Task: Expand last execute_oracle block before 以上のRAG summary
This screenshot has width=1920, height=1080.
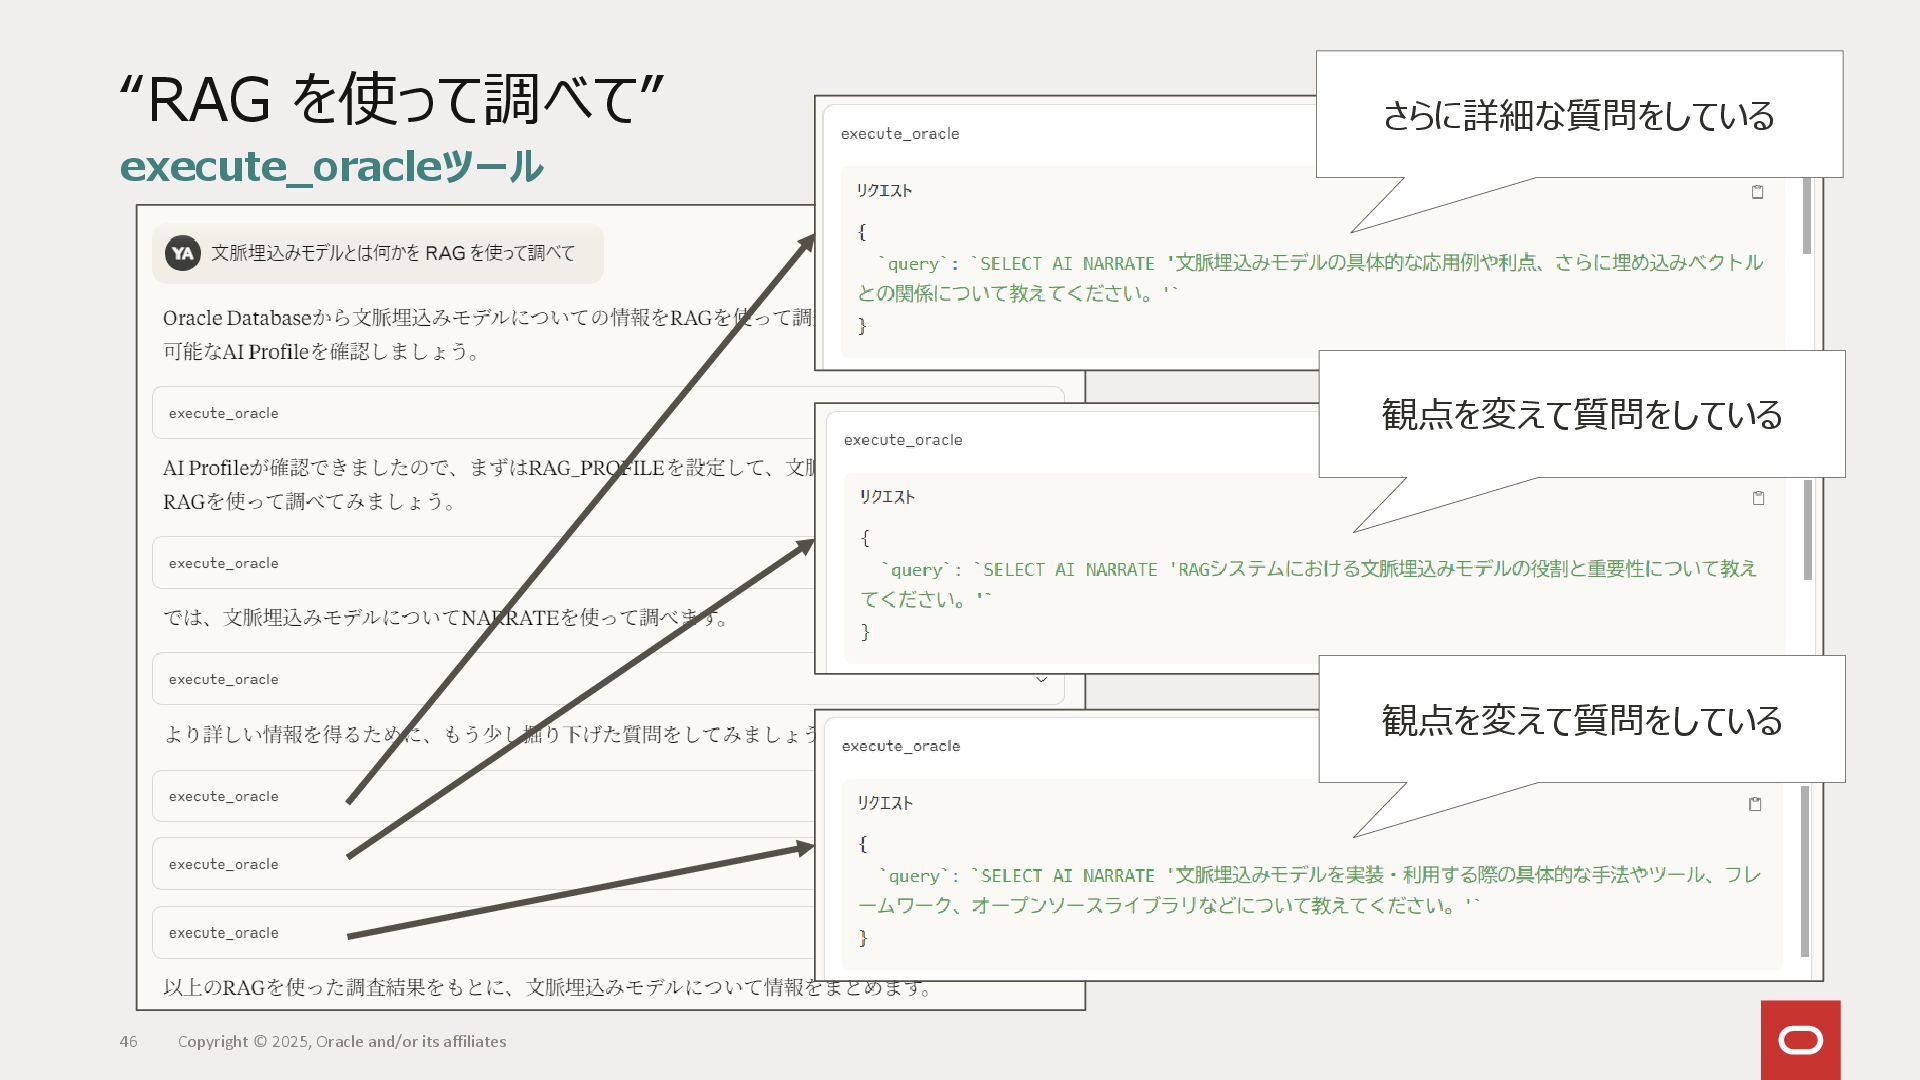Action: tap(224, 933)
